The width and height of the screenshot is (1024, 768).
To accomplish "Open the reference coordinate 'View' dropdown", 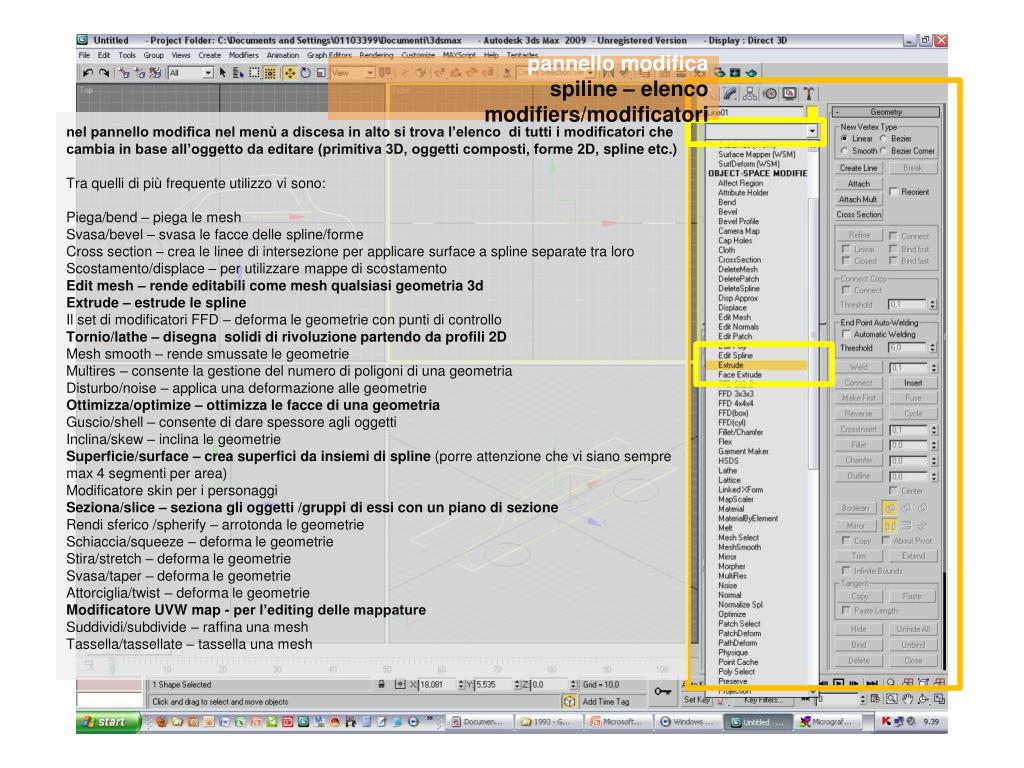I will tap(370, 73).
